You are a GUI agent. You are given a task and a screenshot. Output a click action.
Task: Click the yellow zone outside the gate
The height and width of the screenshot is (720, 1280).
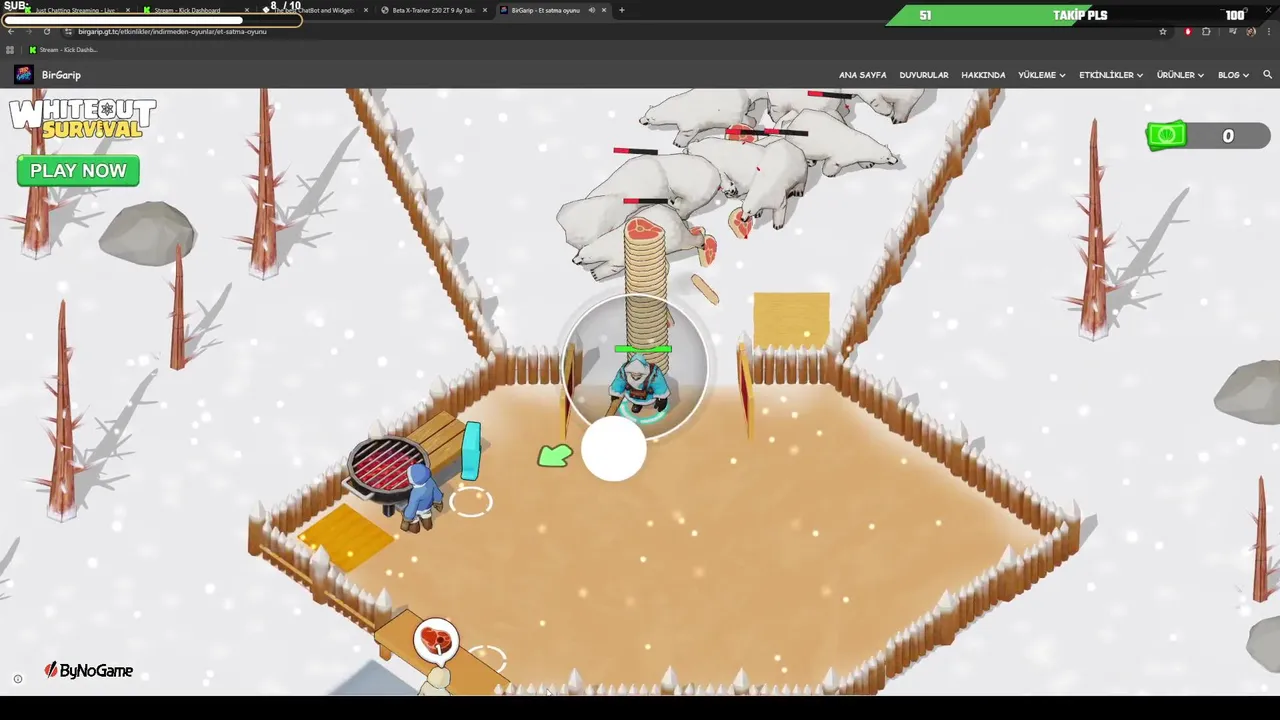click(x=791, y=320)
